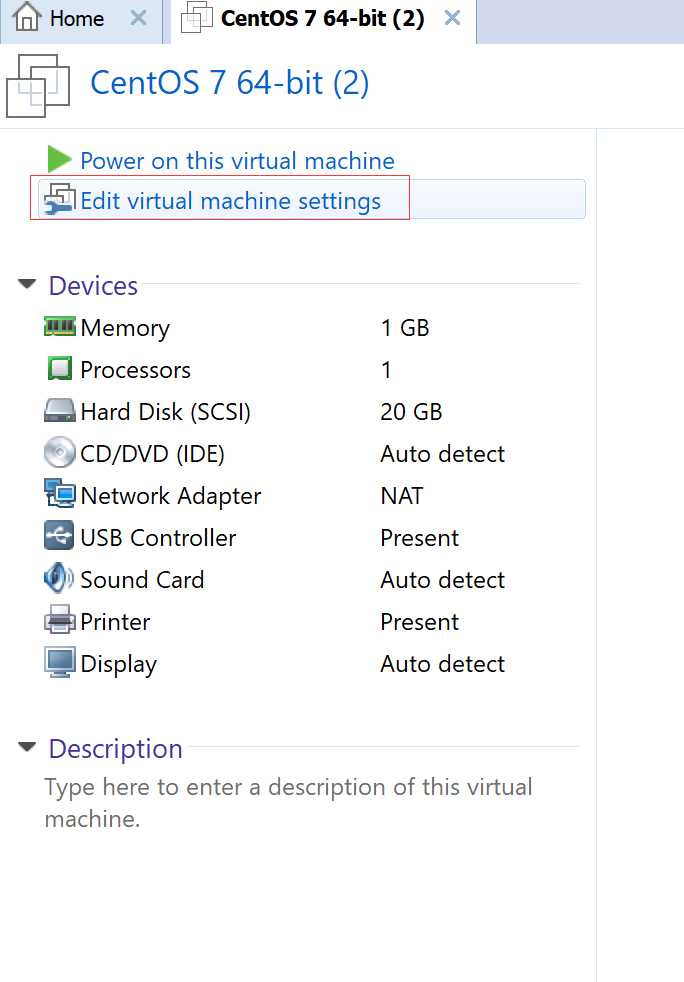The width and height of the screenshot is (684, 982).
Task: Click the Display monitor icon
Action: click(60, 663)
